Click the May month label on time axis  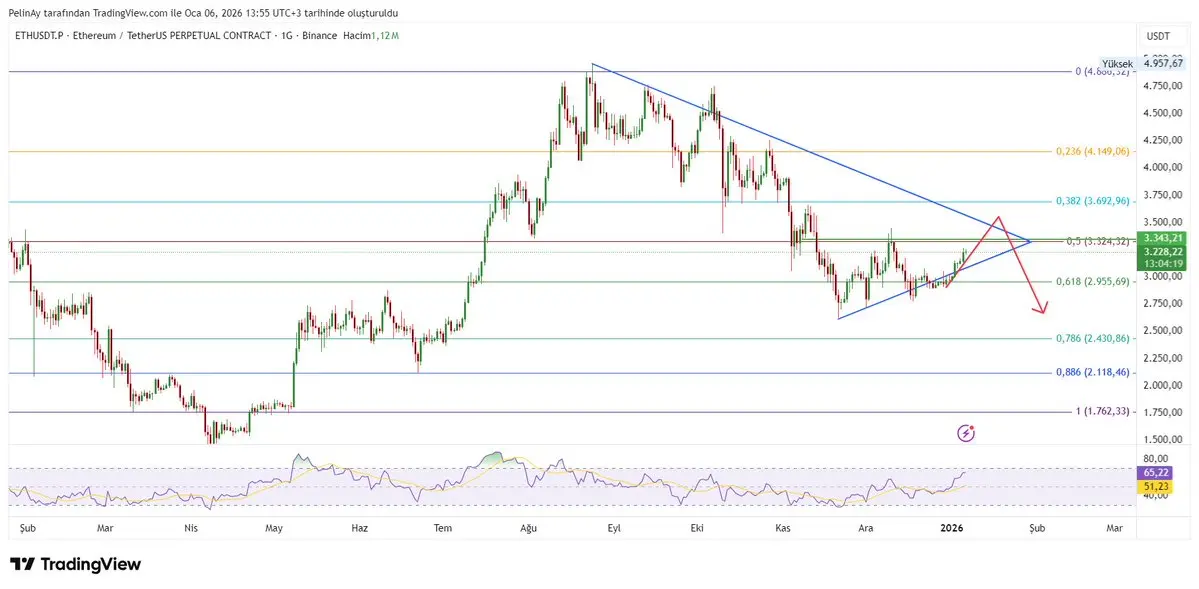[x=274, y=528]
